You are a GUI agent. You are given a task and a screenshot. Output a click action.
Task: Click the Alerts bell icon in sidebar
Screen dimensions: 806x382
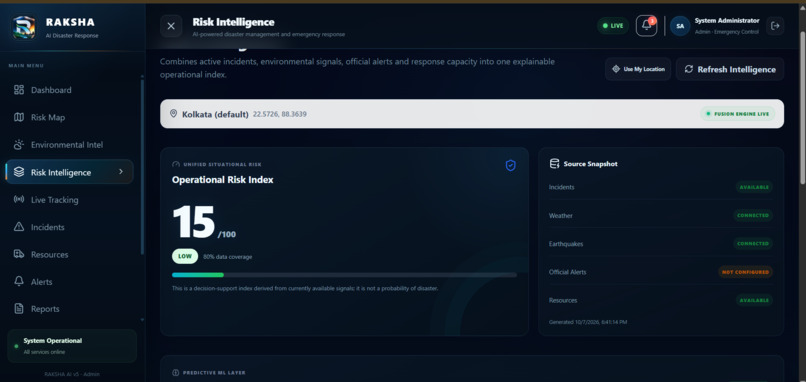(x=19, y=281)
